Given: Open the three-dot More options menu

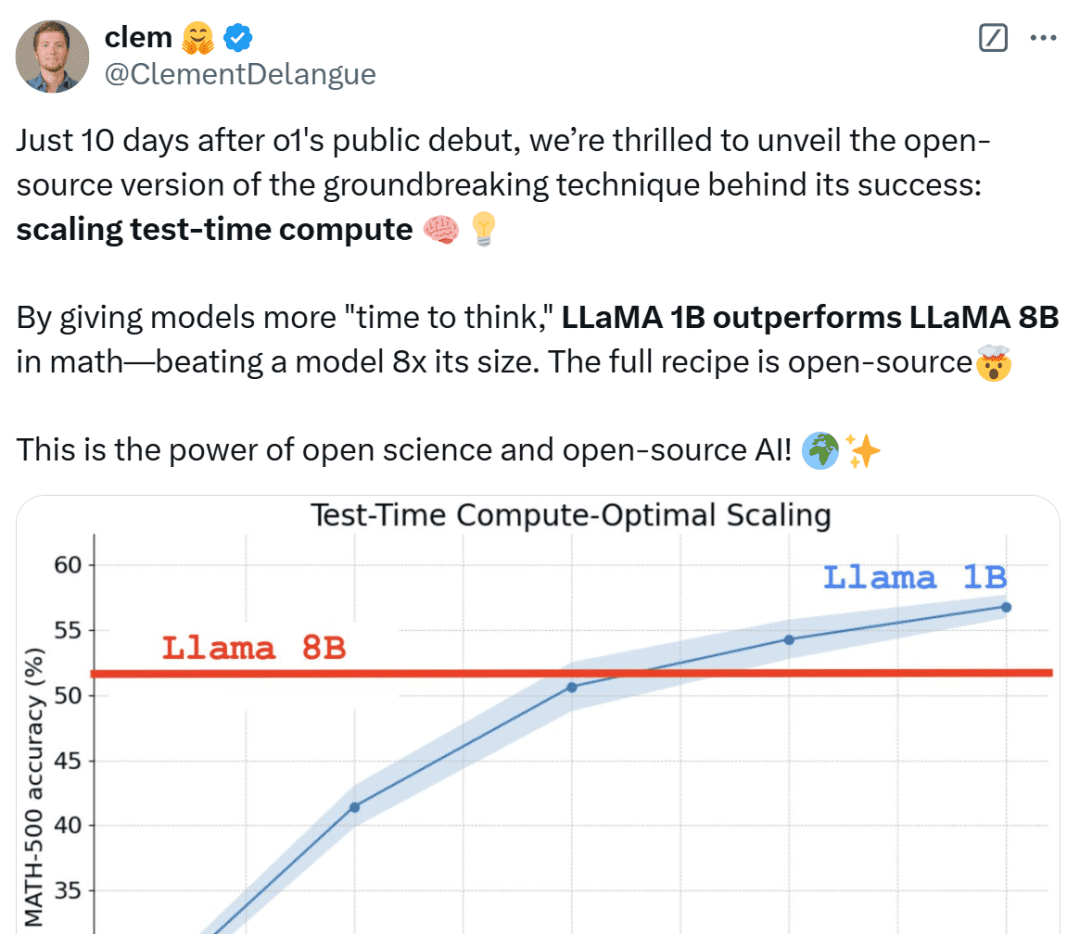Looking at the screenshot, I should pyautogui.click(x=1043, y=39).
